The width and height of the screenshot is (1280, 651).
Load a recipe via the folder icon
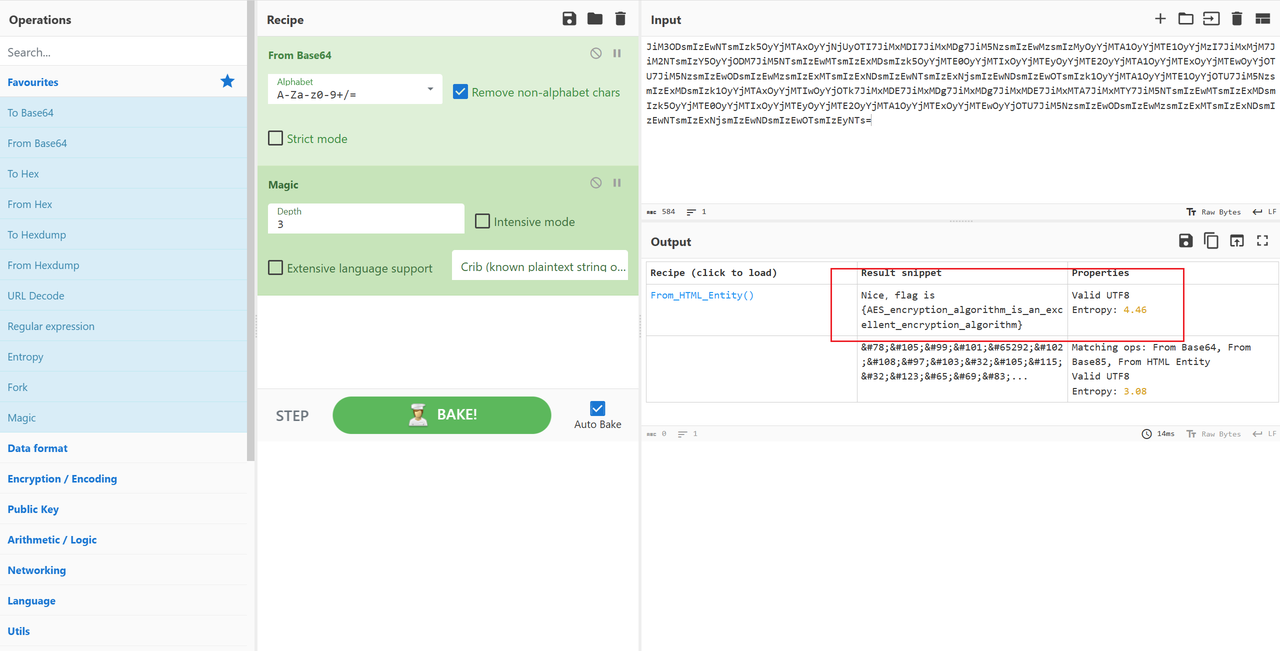coord(595,19)
